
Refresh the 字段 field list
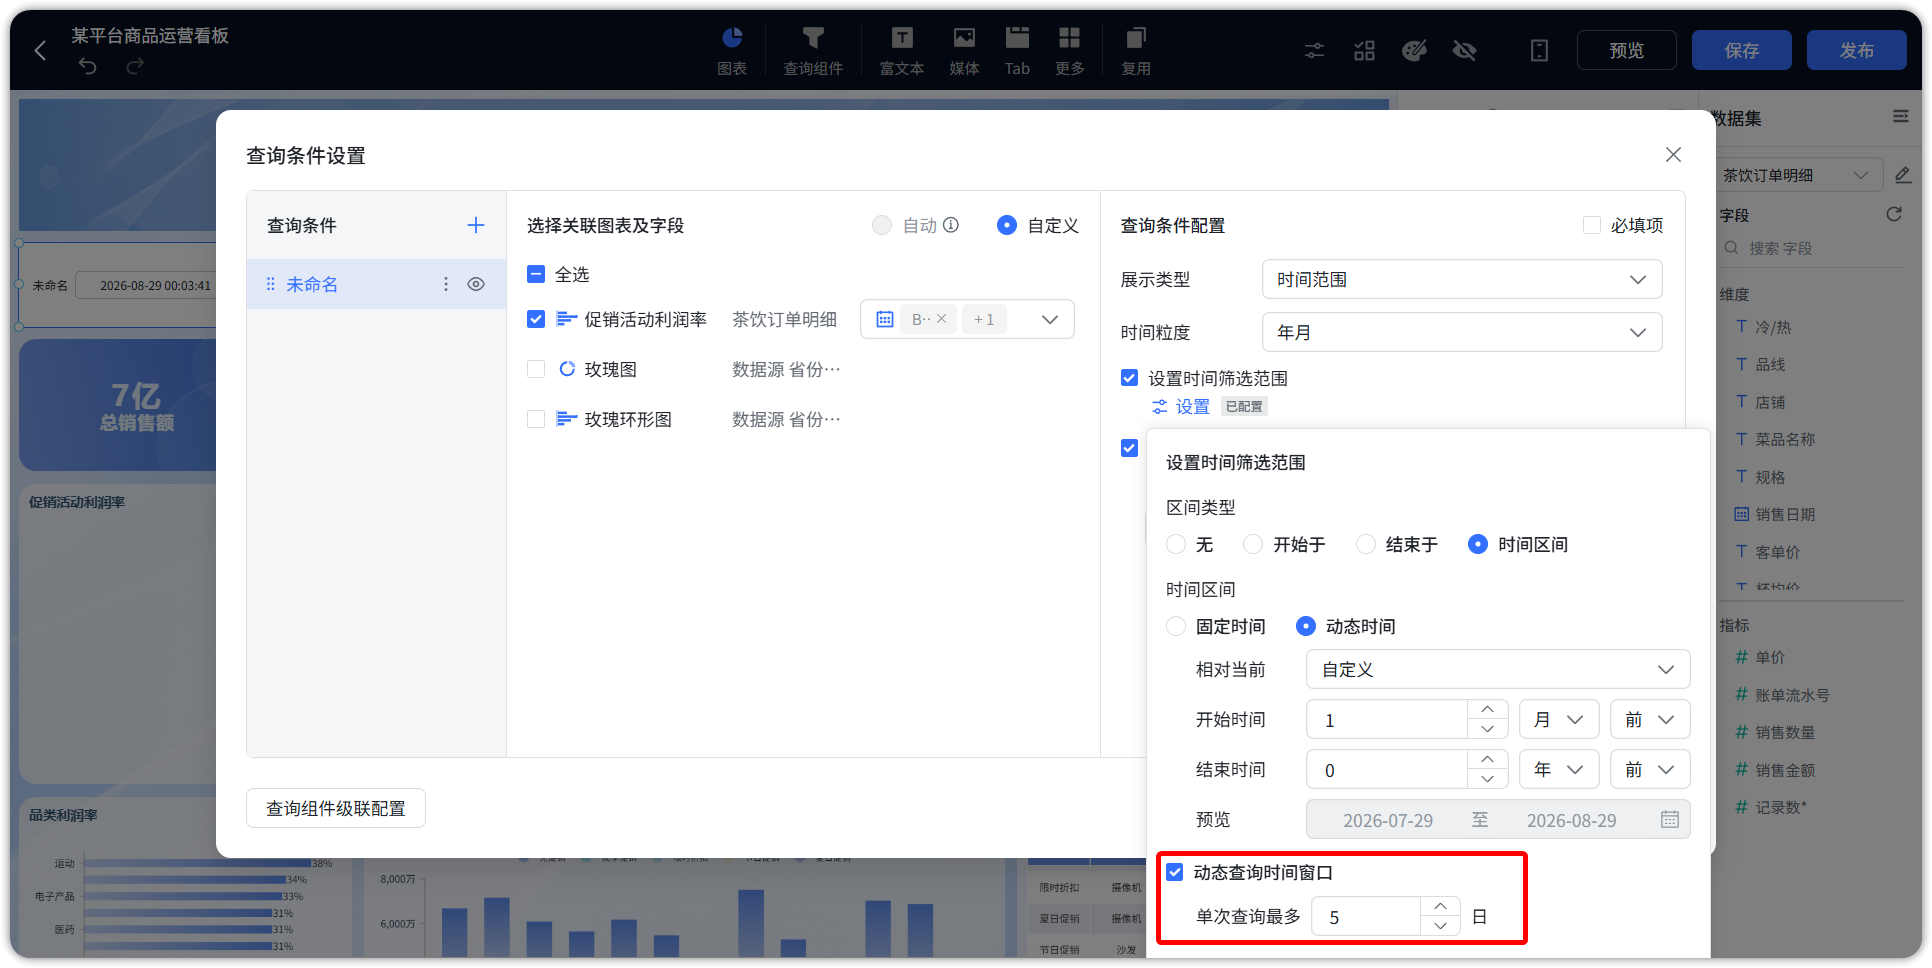click(1893, 214)
